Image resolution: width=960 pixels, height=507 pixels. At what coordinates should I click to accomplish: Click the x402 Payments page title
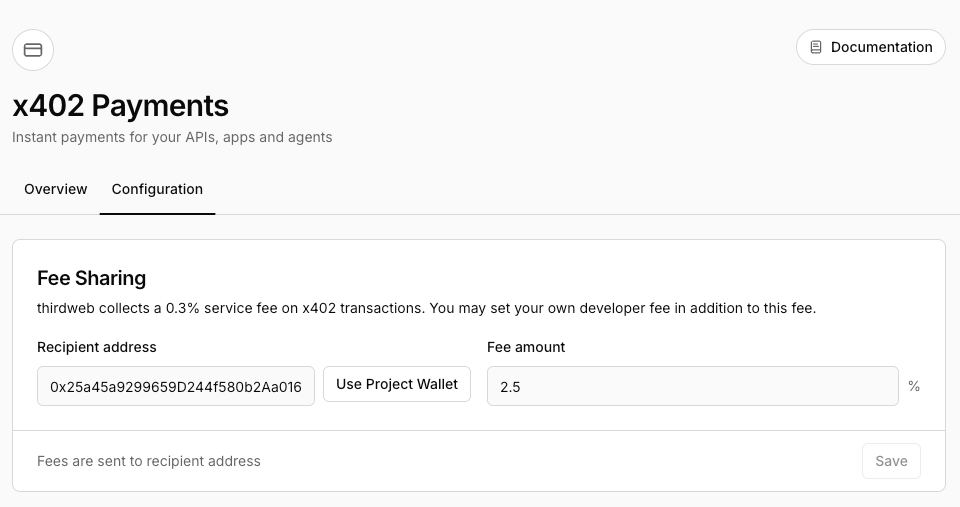click(x=120, y=105)
